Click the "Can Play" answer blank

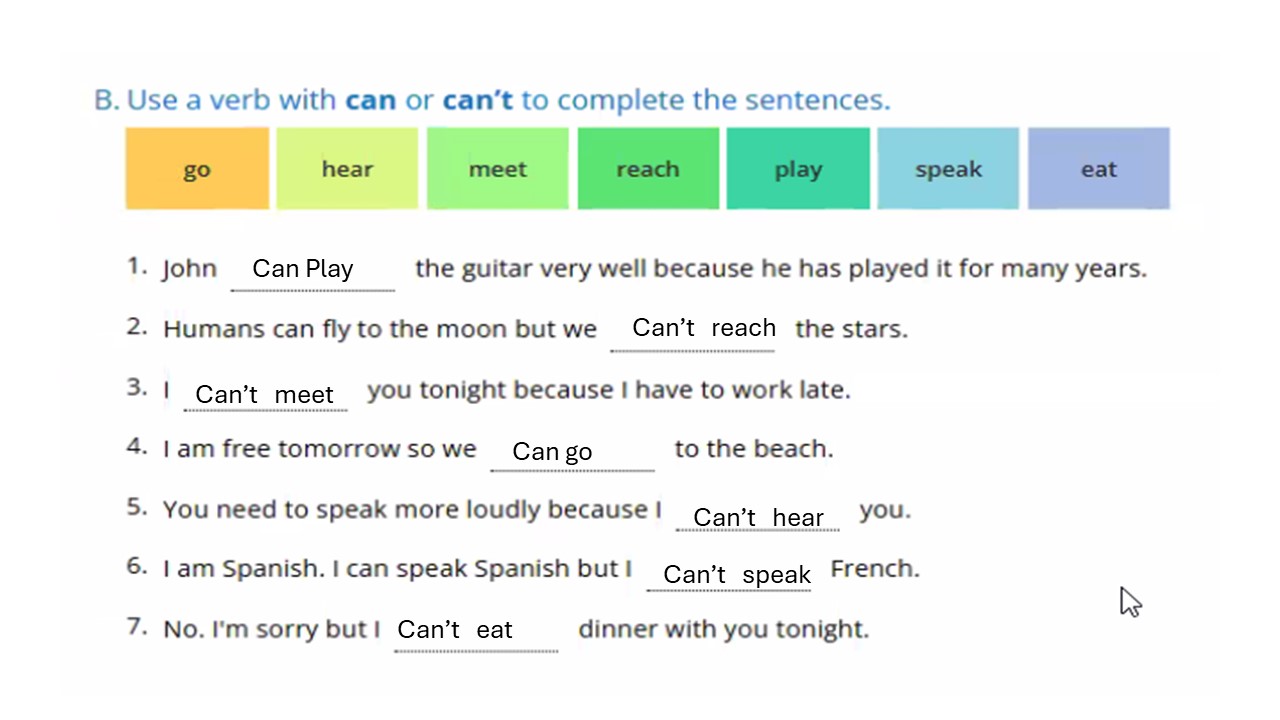point(303,269)
